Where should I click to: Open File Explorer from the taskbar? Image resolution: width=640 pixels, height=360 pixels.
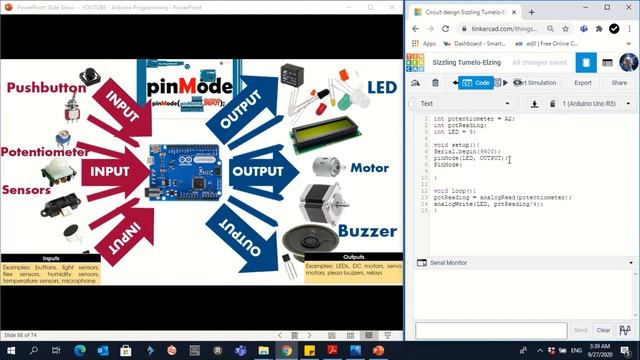pos(264,351)
